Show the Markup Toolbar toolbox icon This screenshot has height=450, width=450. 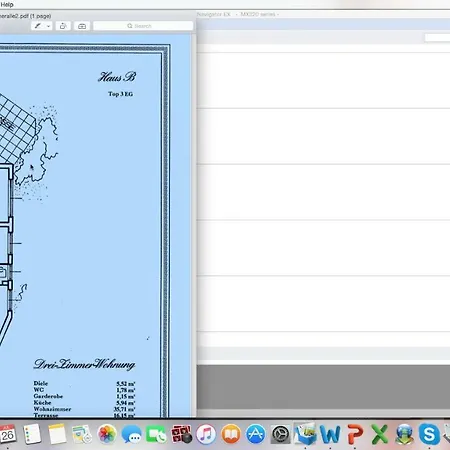[x=82, y=26]
